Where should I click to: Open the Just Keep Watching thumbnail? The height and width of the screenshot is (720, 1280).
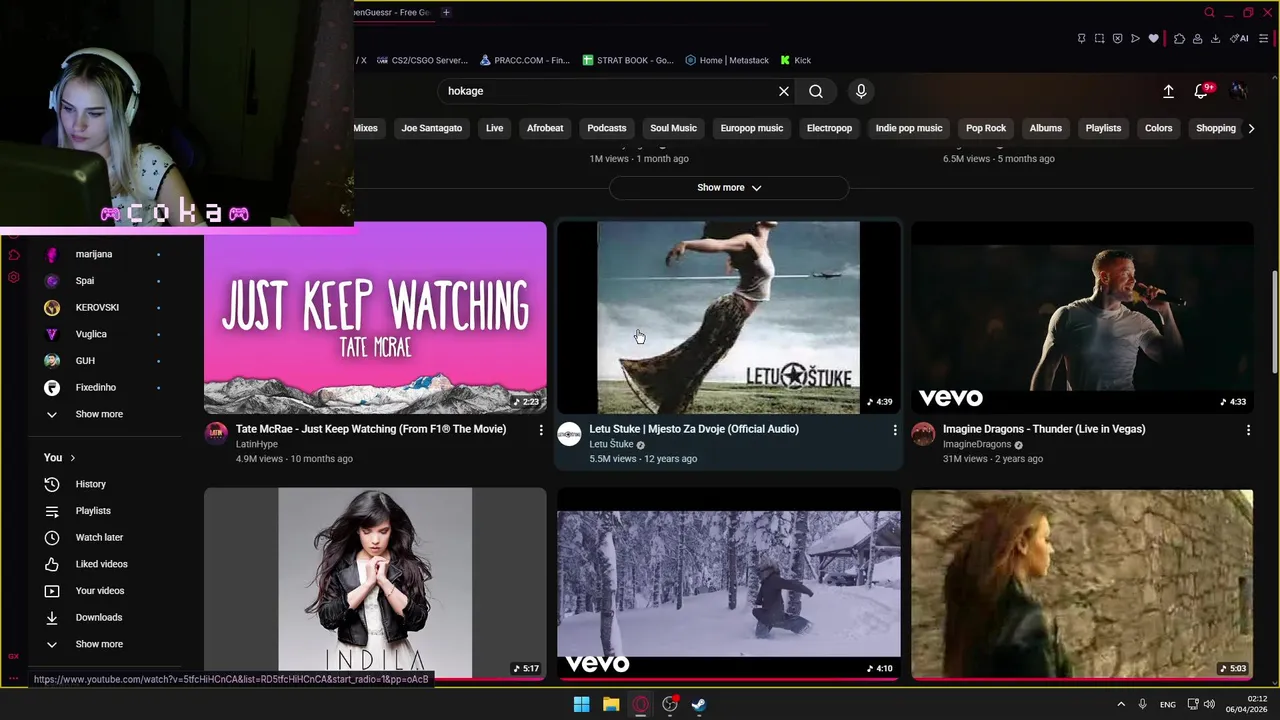375,317
